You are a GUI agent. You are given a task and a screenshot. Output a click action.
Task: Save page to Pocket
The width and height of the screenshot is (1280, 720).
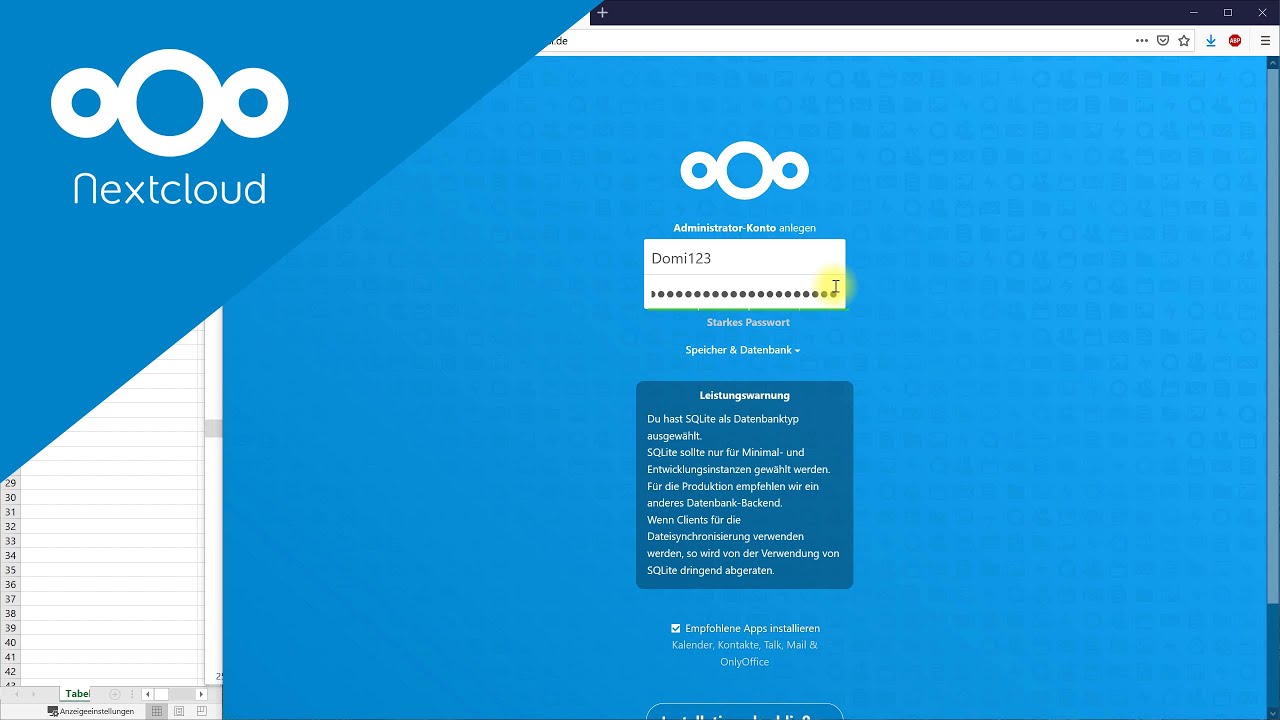click(1163, 41)
